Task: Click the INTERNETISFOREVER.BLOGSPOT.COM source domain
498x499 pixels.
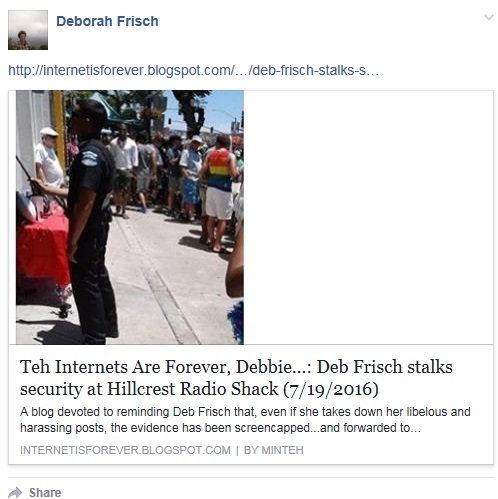Action: 125,450
